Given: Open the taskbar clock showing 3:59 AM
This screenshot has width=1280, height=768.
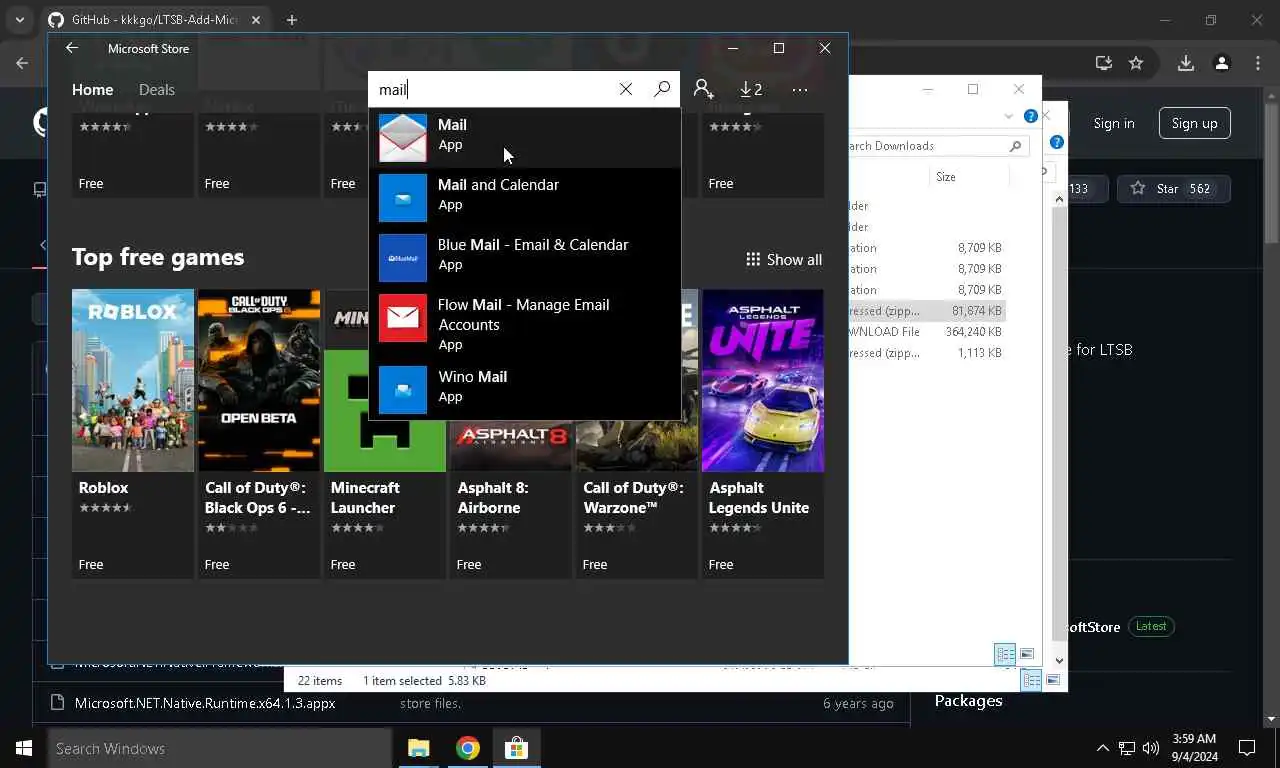Looking at the screenshot, I should pos(1193,748).
